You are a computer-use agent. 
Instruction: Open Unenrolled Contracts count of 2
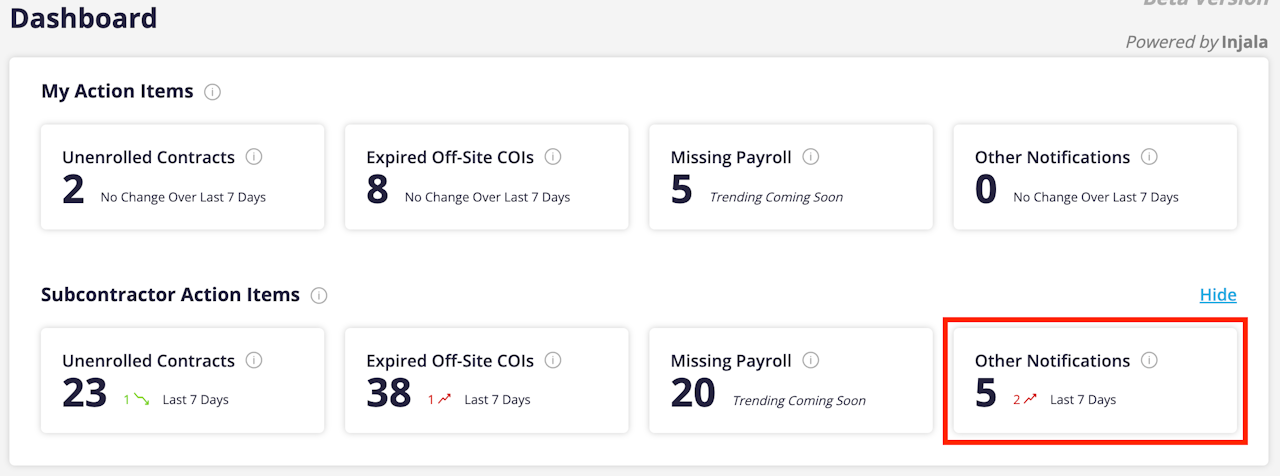(x=73, y=189)
